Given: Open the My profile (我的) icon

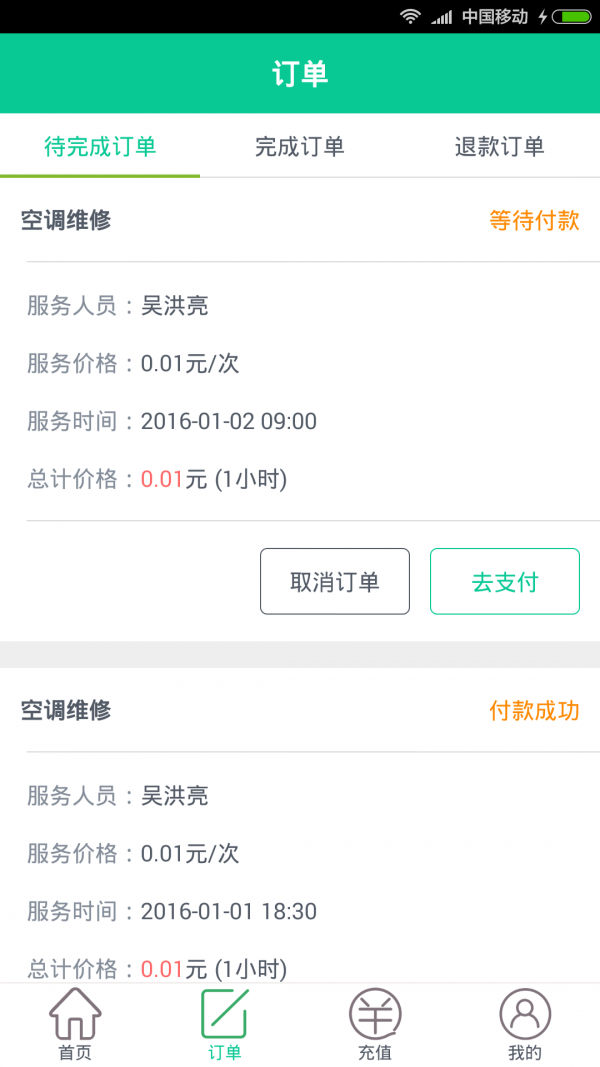Looking at the screenshot, I should (x=525, y=1014).
